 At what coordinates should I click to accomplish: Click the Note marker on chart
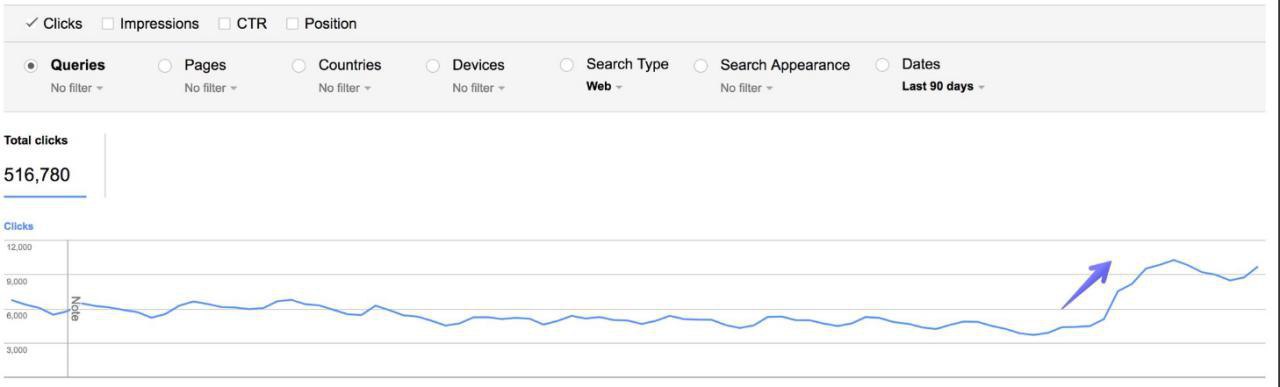(x=74, y=308)
